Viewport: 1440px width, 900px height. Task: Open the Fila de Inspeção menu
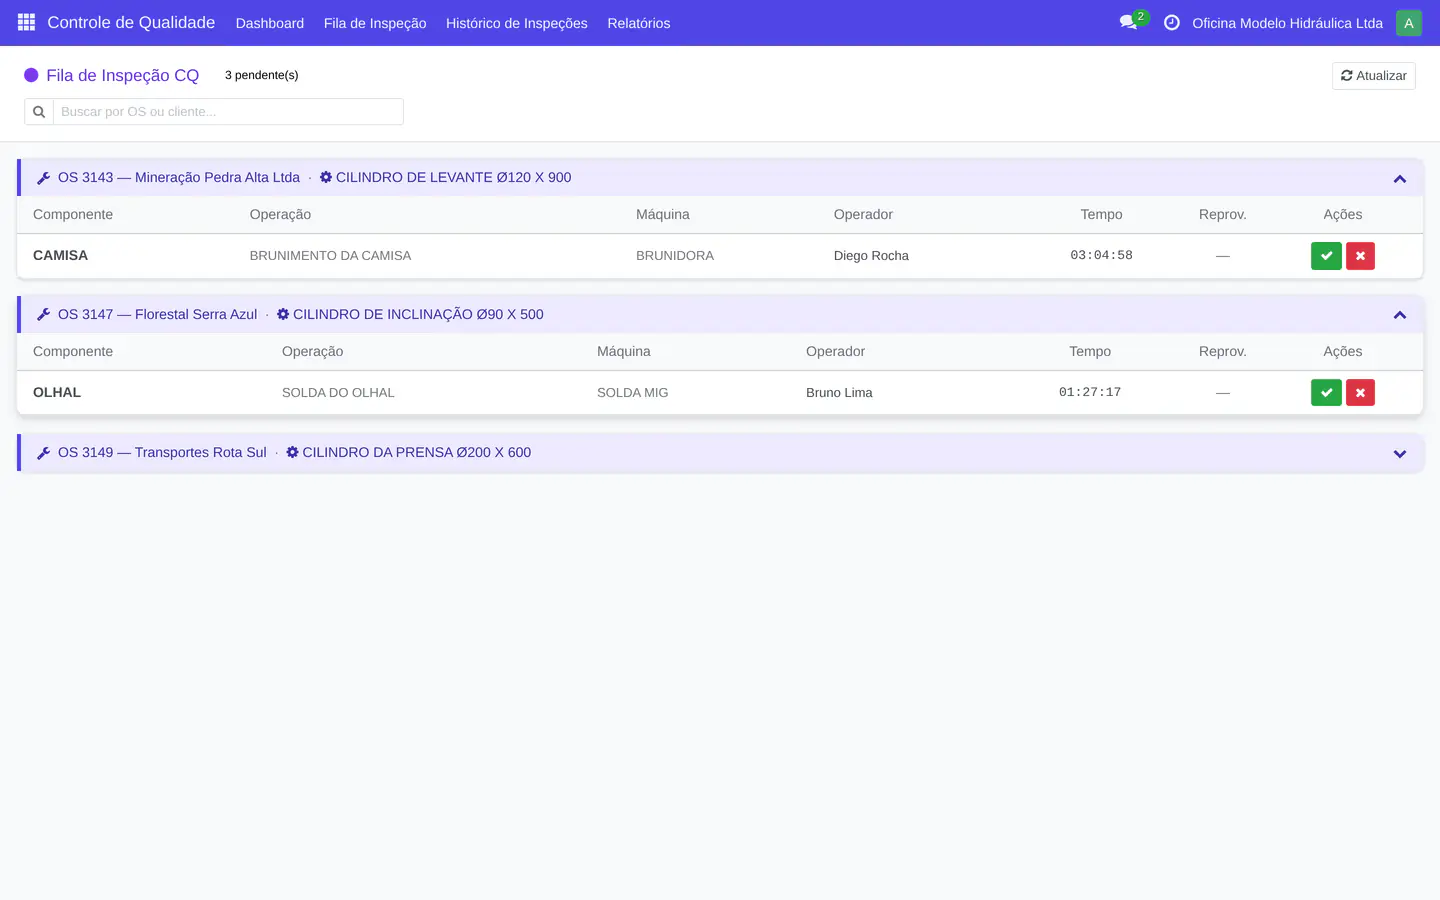(x=375, y=23)
